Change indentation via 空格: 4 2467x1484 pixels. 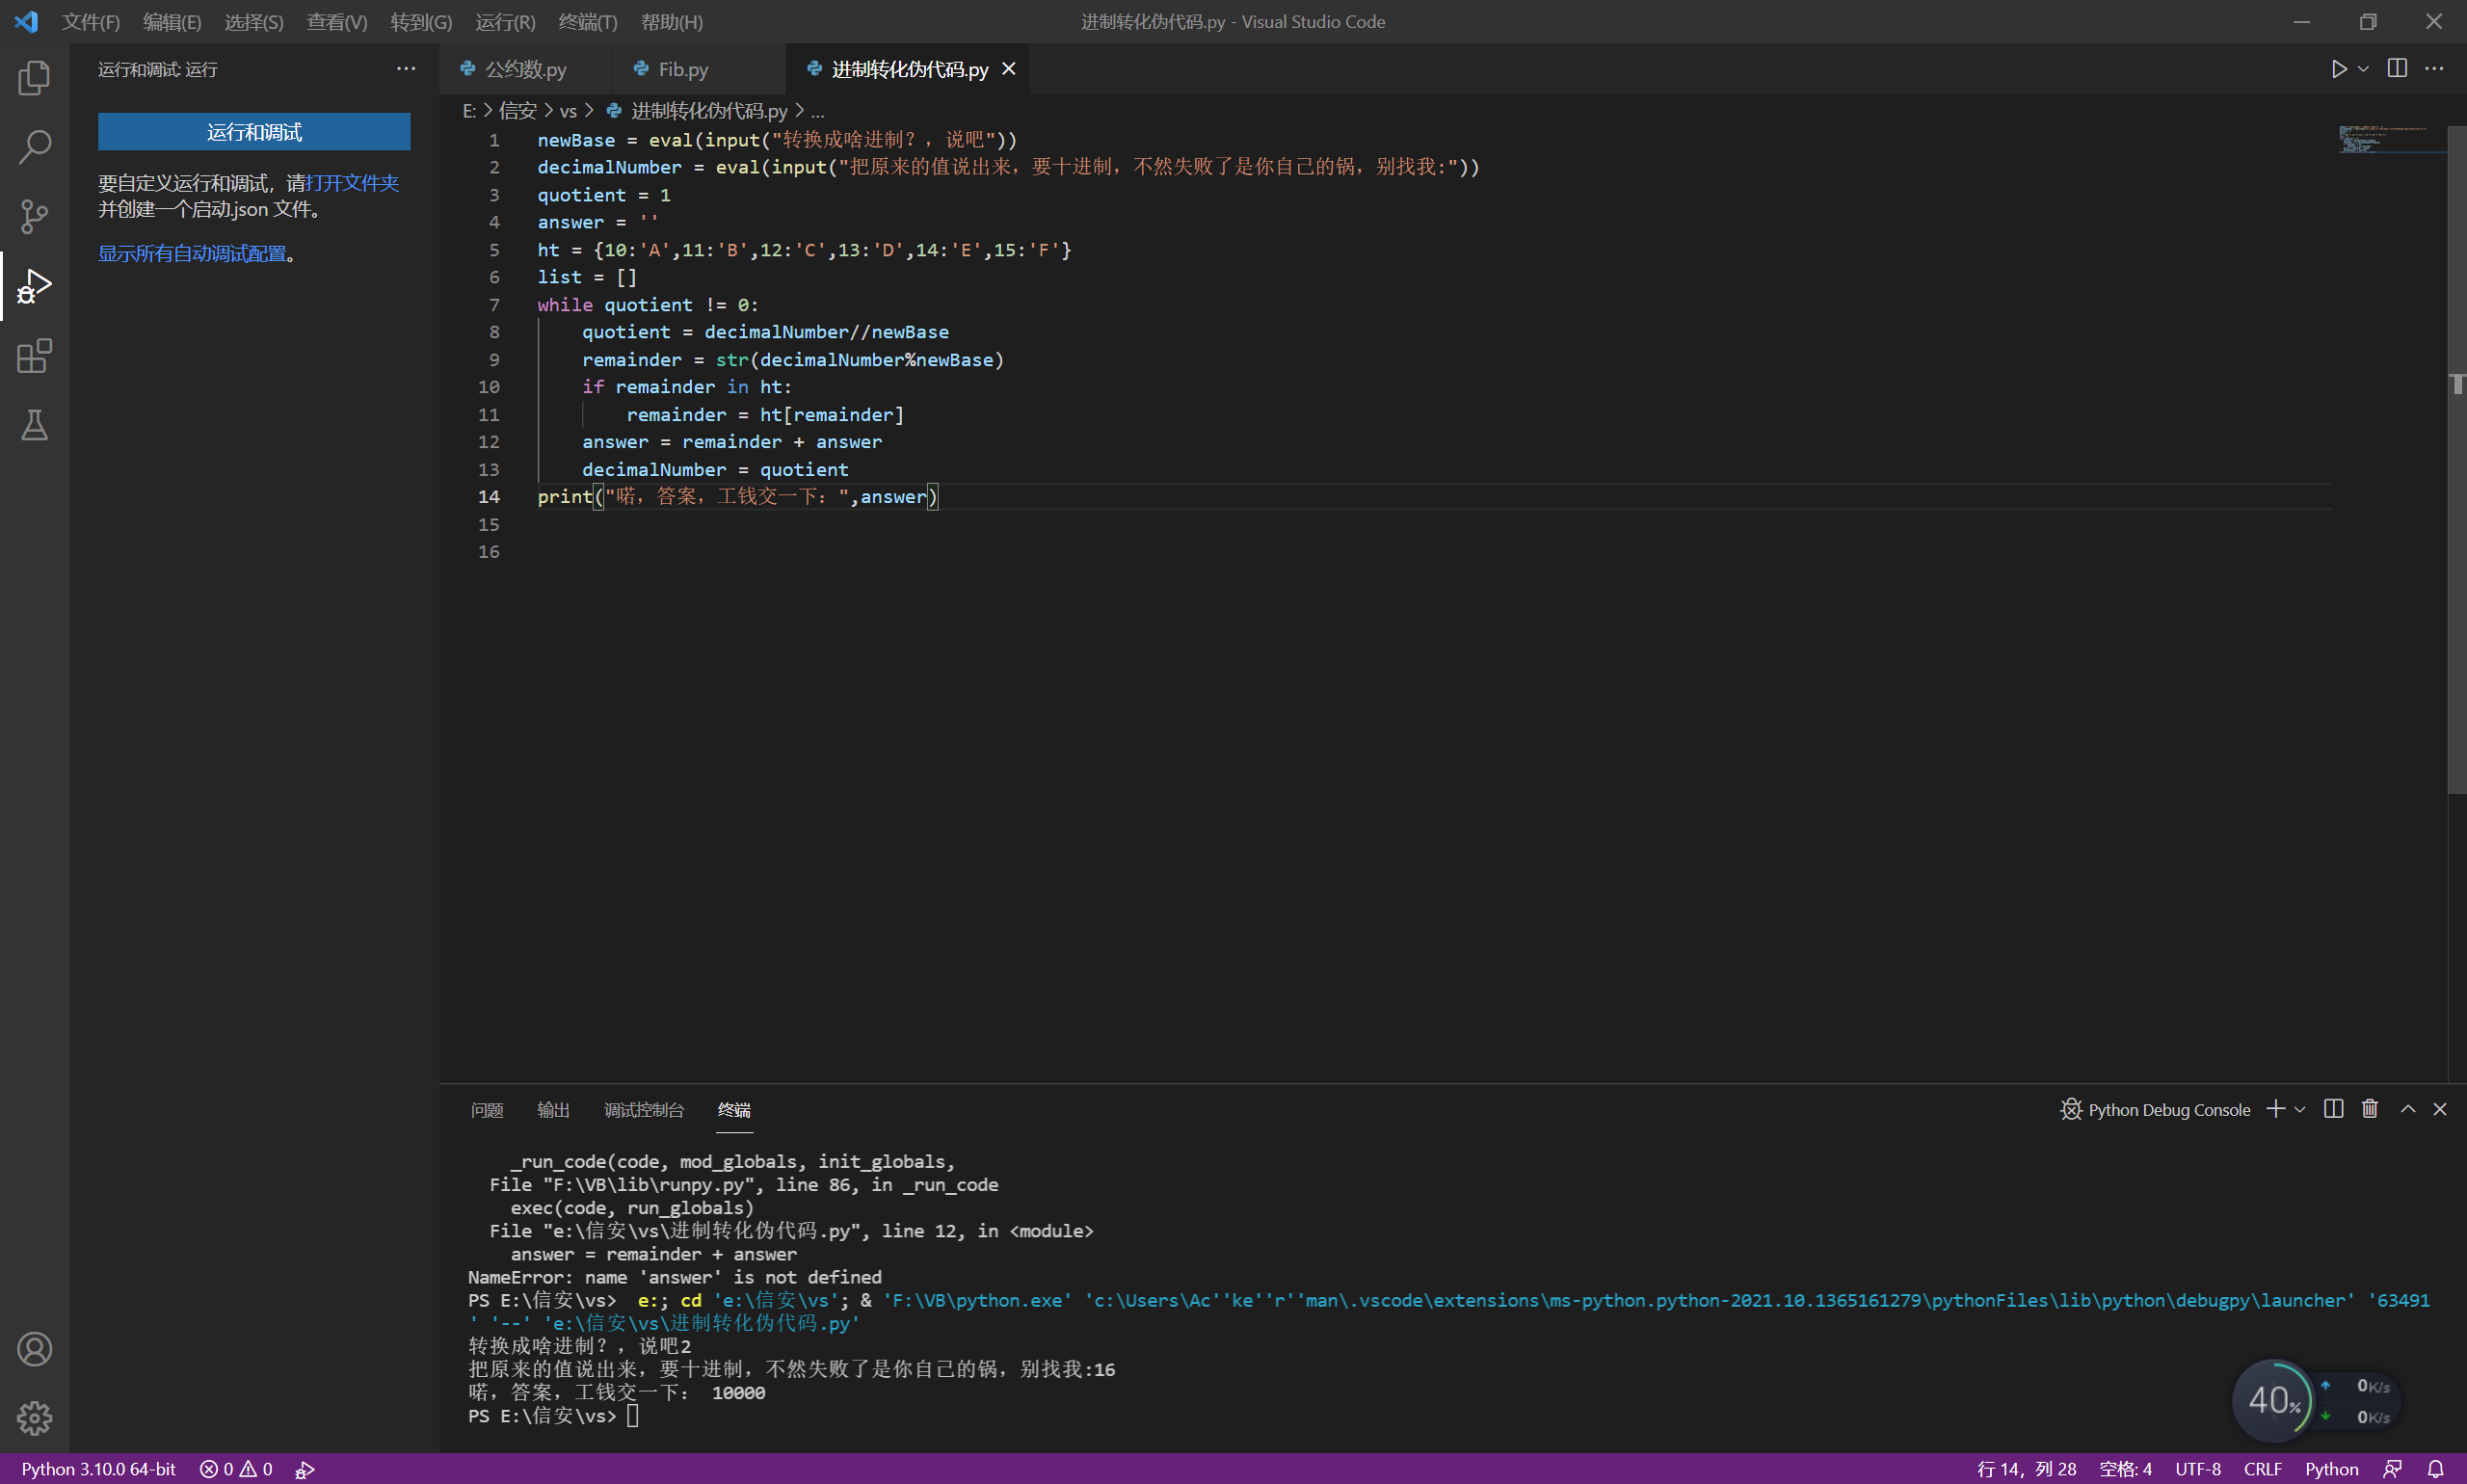click(2125, 1469)
